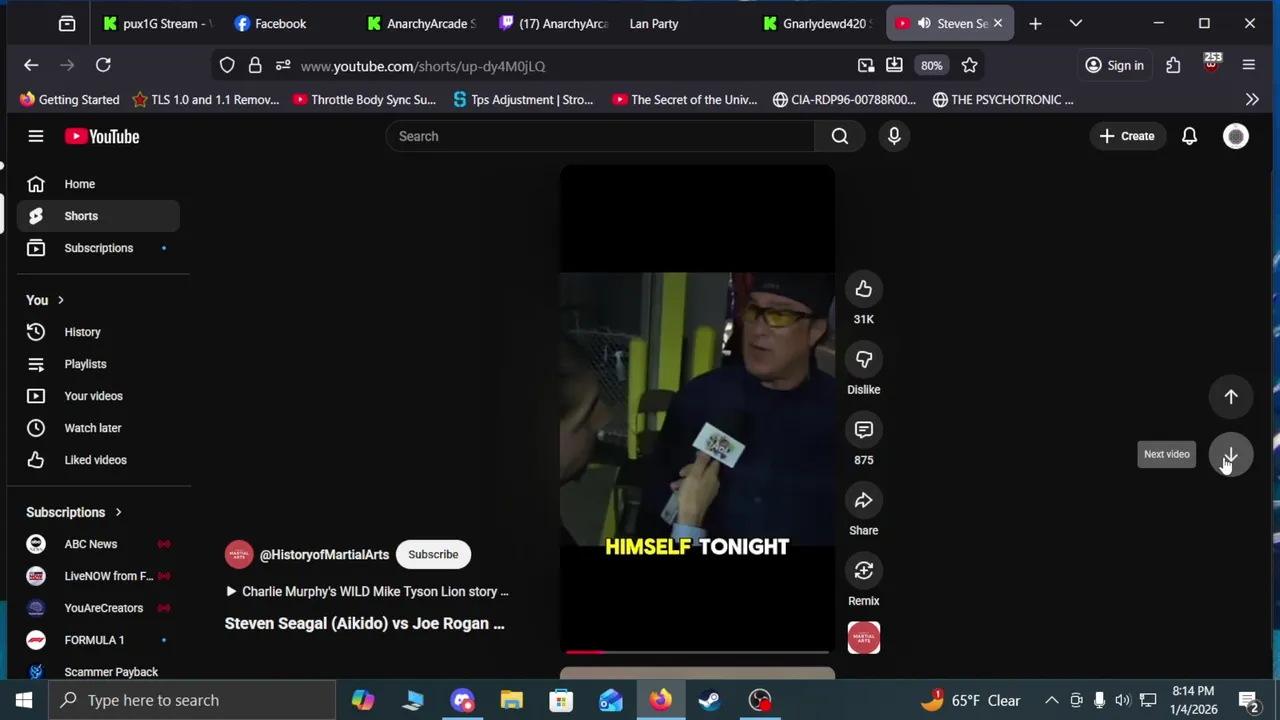Run the search magnifier button

coord(840,136)
